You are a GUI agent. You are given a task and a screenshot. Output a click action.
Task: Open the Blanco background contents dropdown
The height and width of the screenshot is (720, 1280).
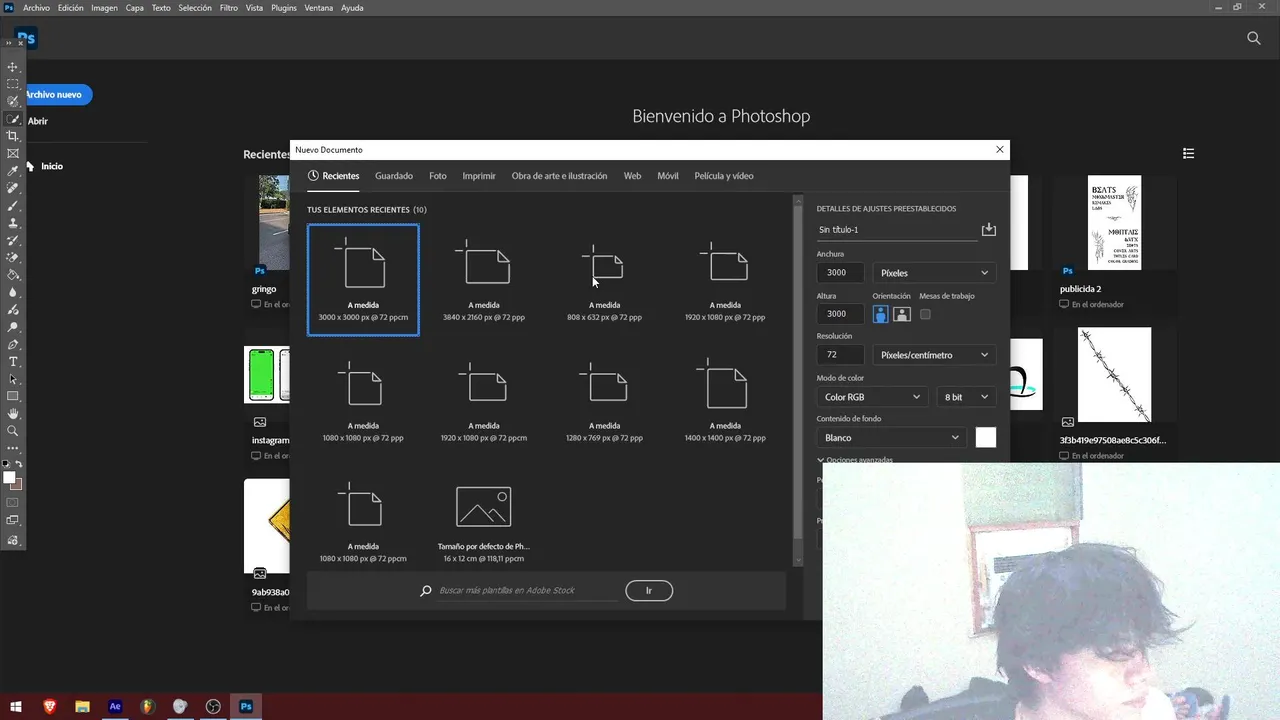[x=891, y=437]
